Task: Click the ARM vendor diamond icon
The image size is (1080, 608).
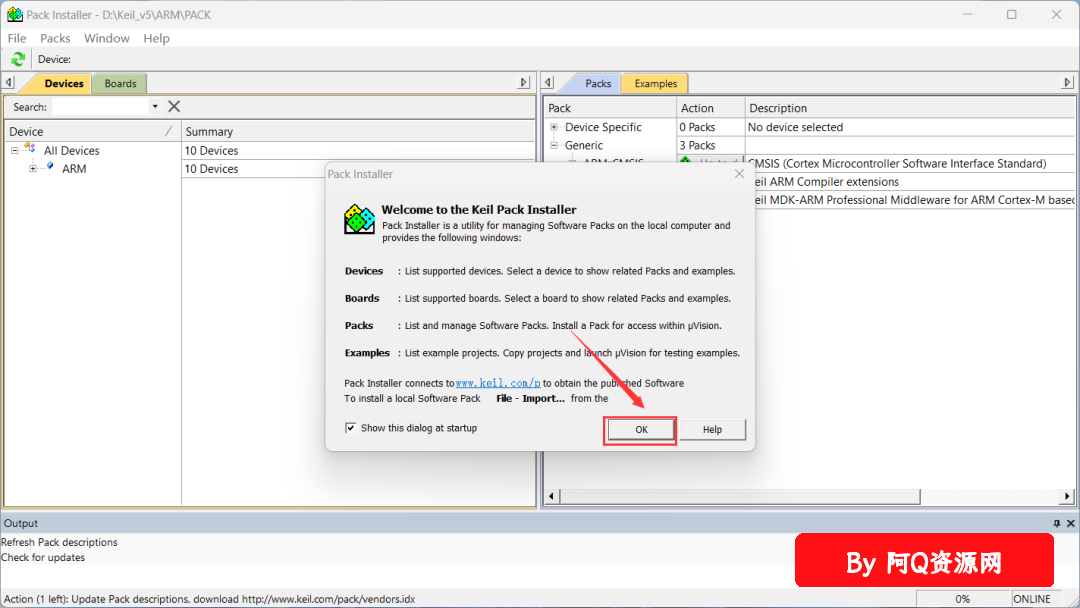Action: pos(50,167)
